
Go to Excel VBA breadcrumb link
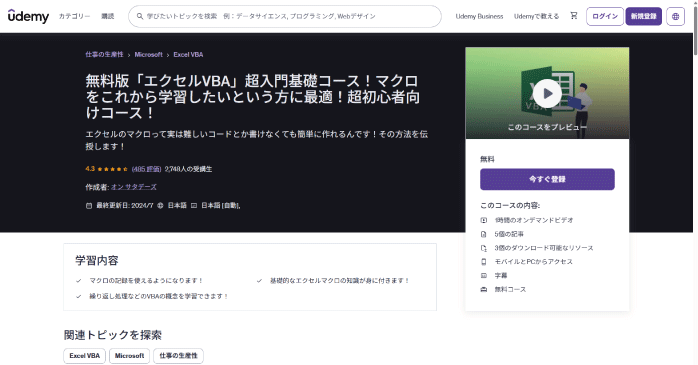188,54
